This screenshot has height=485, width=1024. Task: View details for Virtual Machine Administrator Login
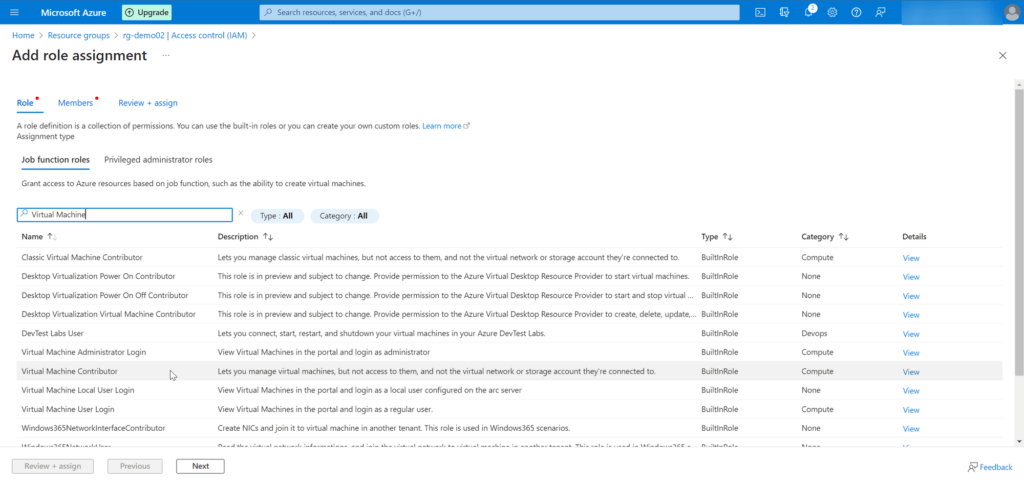point(910,352)
